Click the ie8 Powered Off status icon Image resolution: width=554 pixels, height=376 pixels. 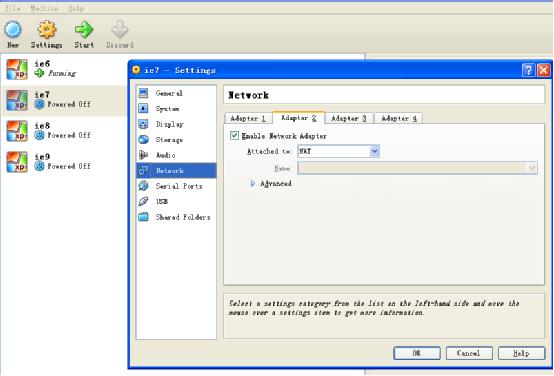[x=39, y=135]
